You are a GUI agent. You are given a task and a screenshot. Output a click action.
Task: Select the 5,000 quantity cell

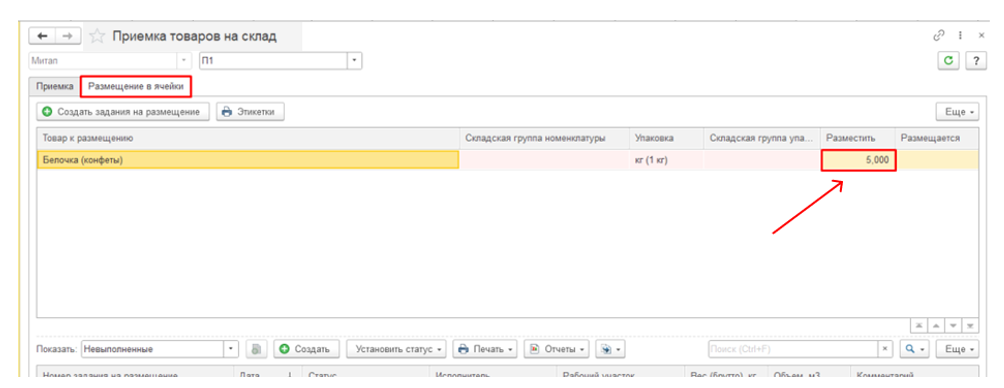tap(858, 160)
